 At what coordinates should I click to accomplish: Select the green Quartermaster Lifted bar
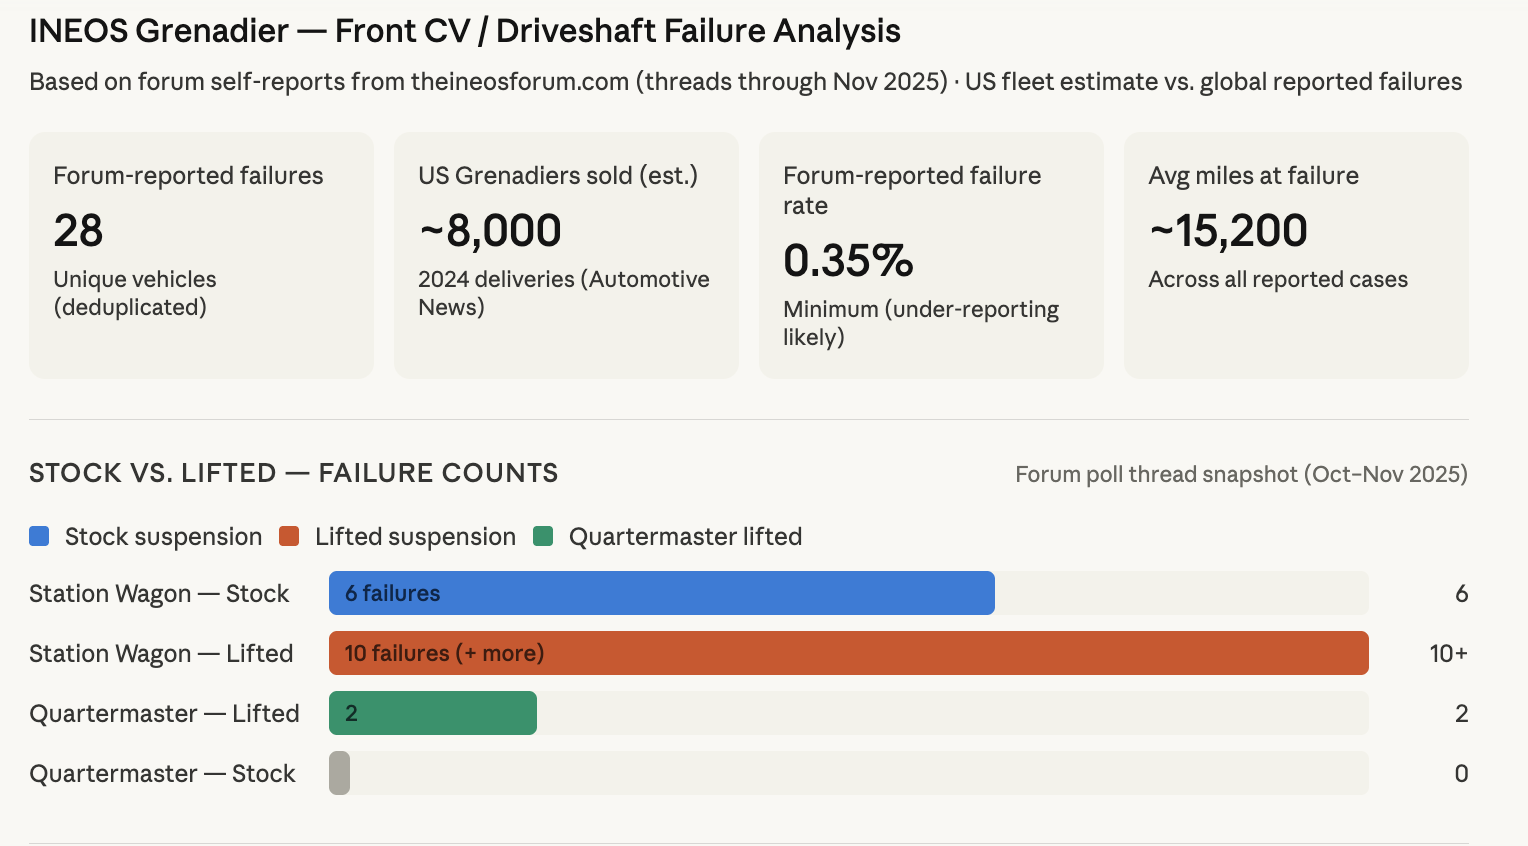pos(432,713)
